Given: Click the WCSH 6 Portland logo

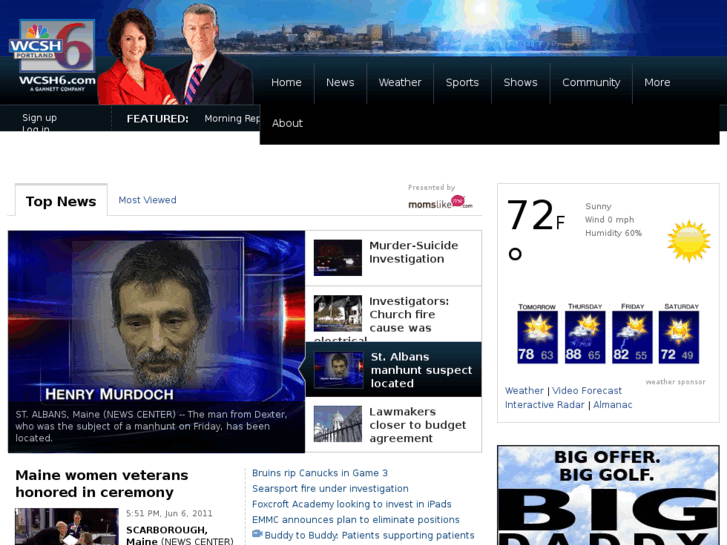Looking at the screenshot, I should (52, 55).
